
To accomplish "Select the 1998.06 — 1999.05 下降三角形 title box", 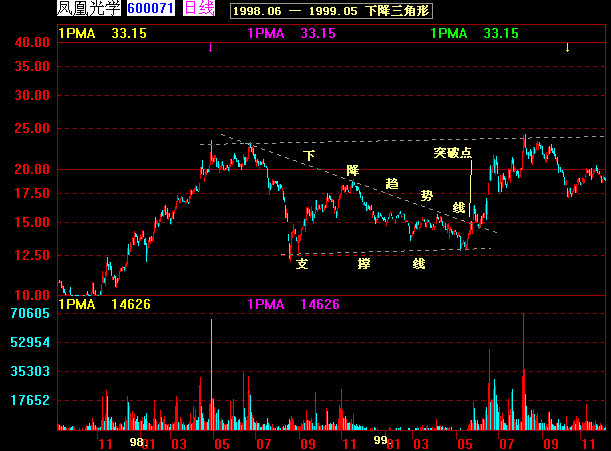I will (331, 11).
